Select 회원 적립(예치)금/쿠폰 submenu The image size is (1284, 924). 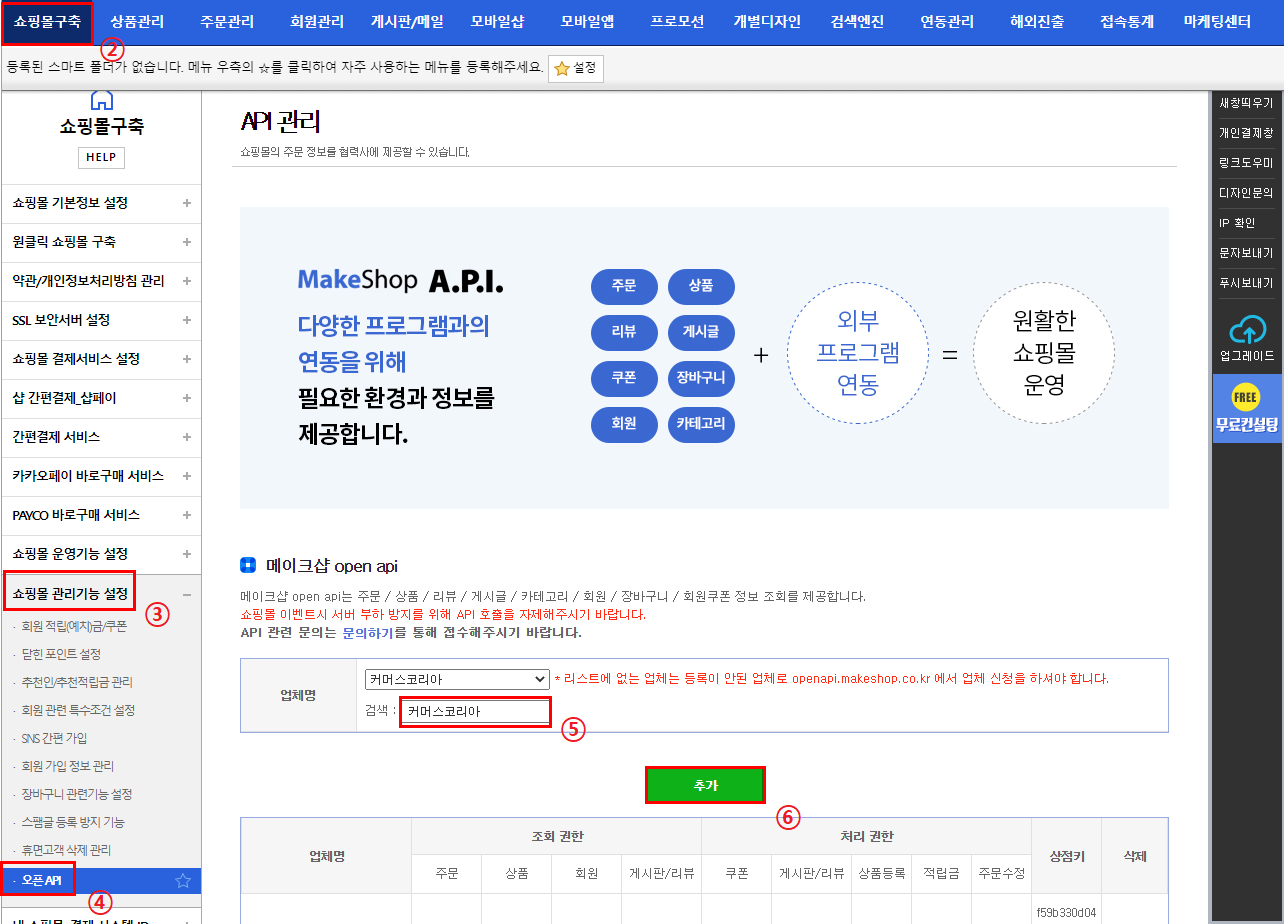pos(74,626)
